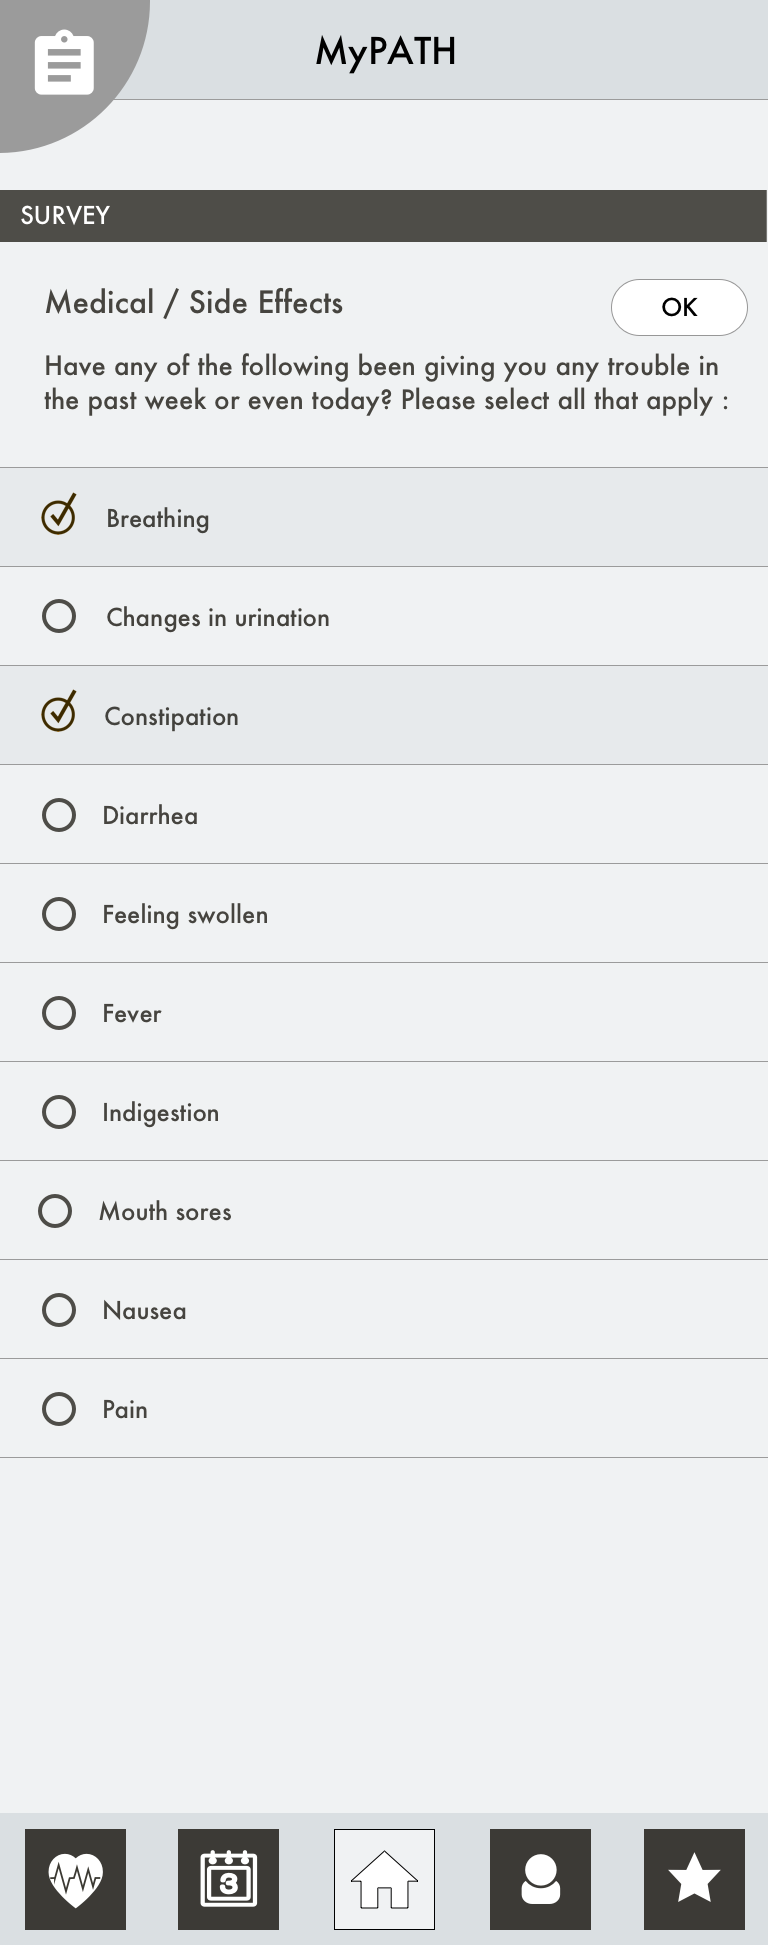
Task: Click the SURVEY section bar
Action: click(x=384, y=216)
